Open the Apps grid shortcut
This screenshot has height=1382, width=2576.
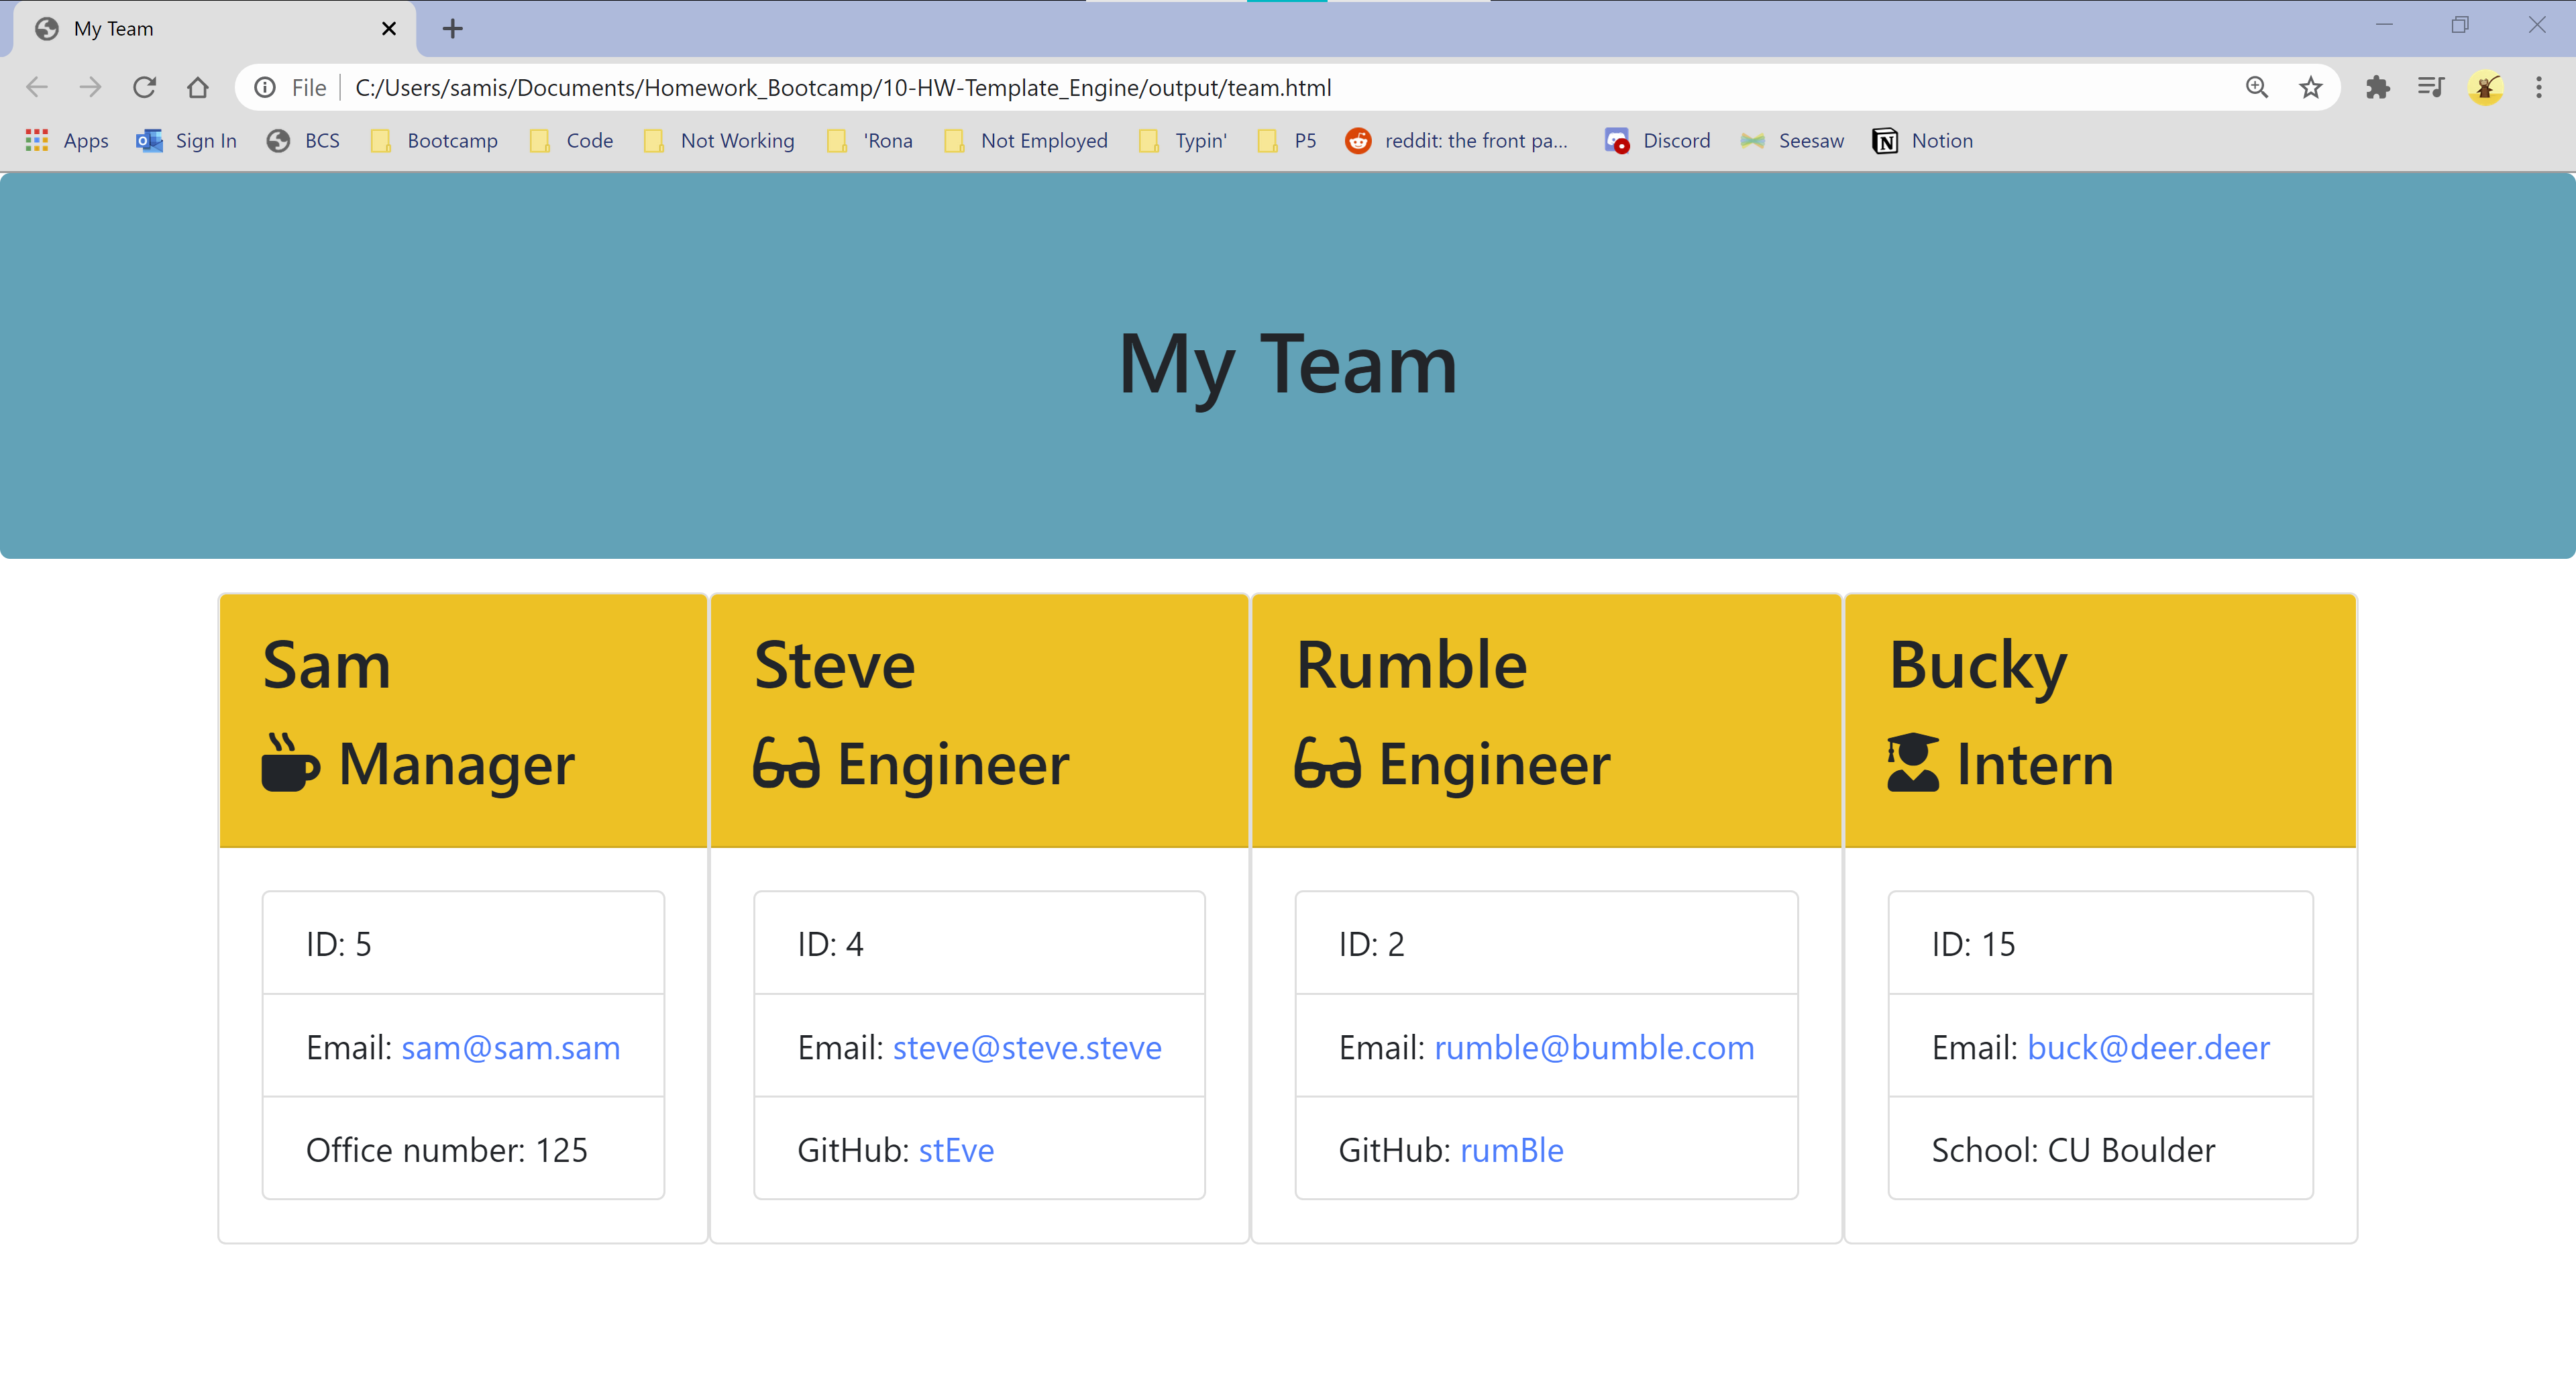66,141
